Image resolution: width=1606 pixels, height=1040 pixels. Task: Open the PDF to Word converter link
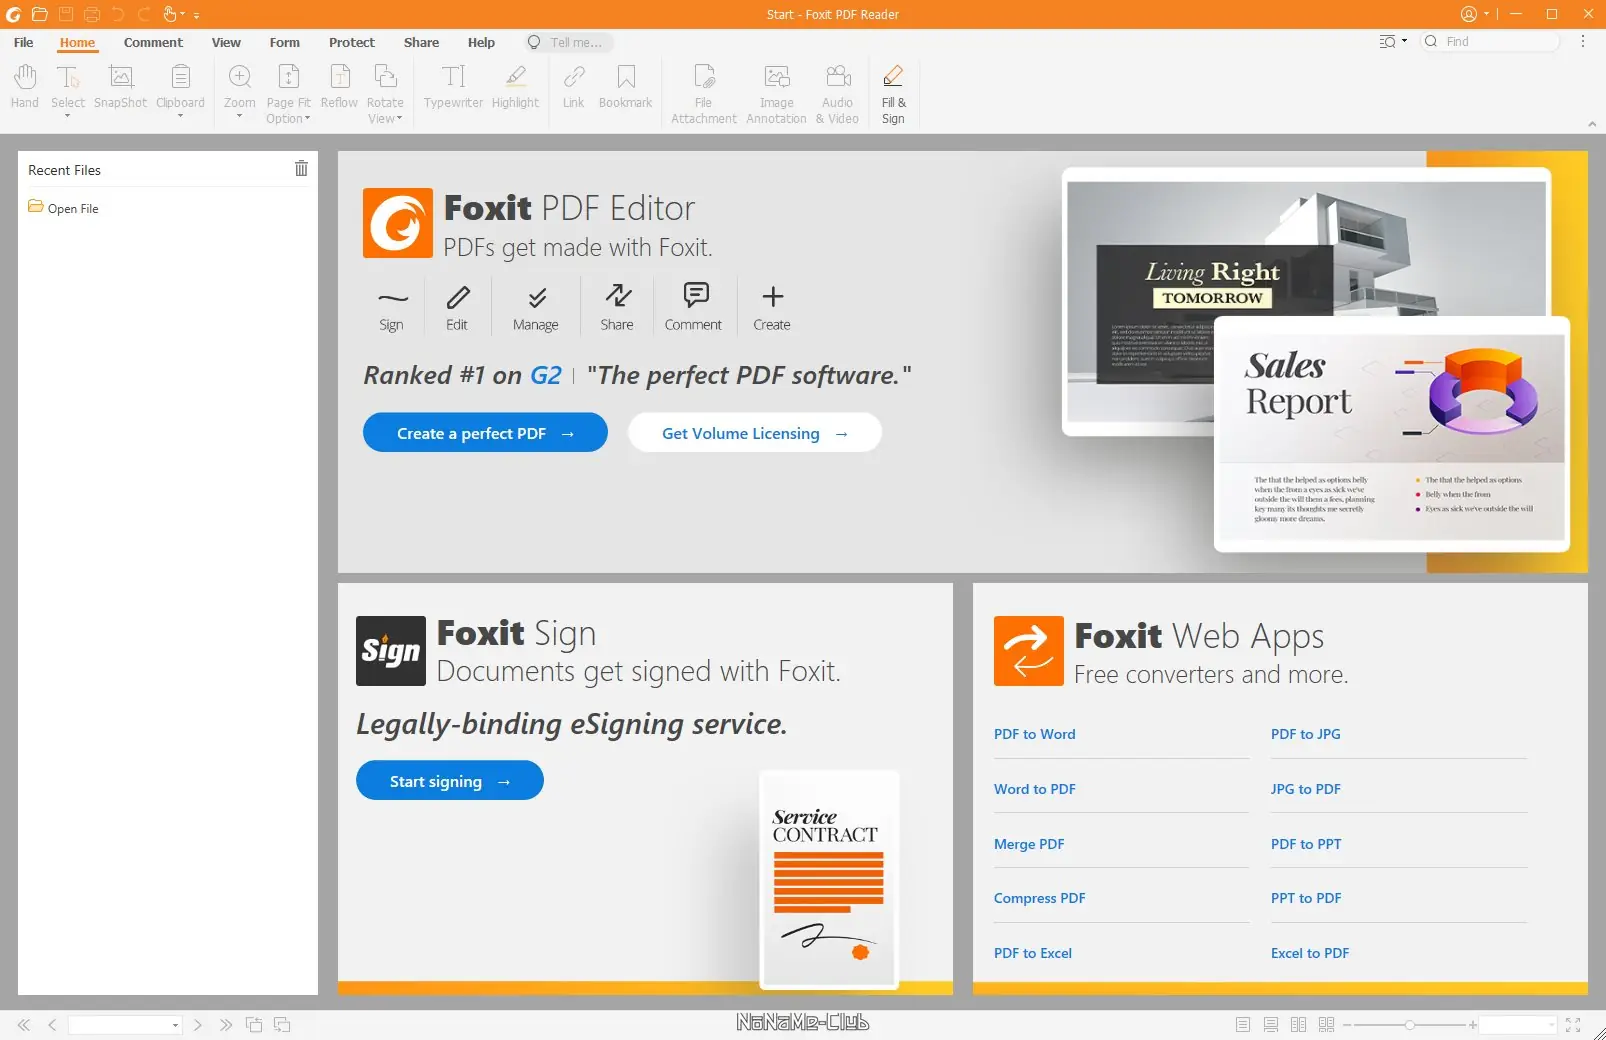coord(1035,734)
